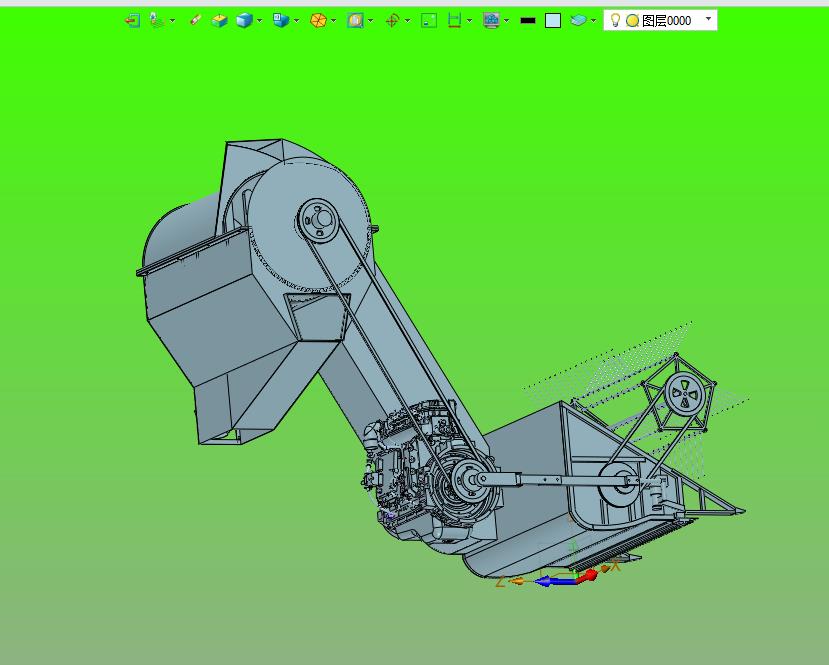This screenshot has height=665, width=829.
Task: Expand the monitor display dropdown arrow
Action: [507, 21]
